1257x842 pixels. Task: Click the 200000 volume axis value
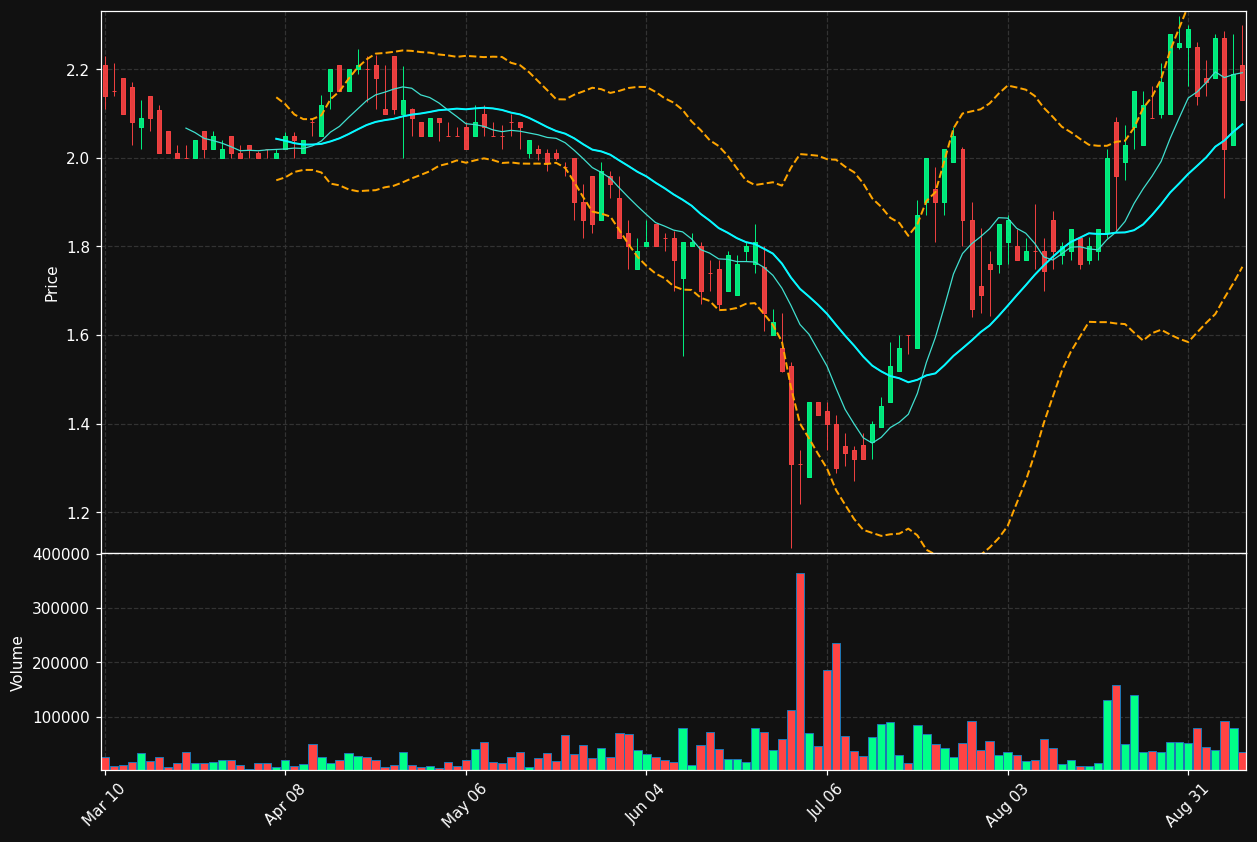click(x=62, y=663)
